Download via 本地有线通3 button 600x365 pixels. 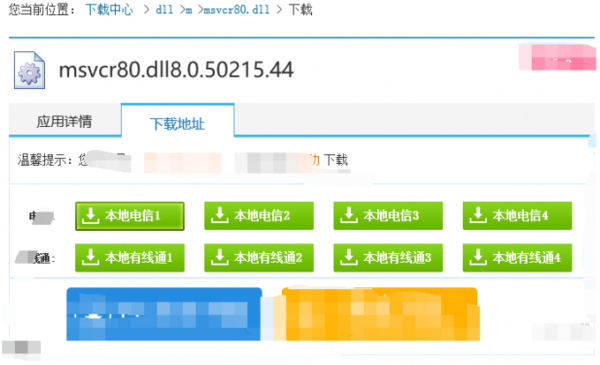pyautogui.click(x=388, y=258)
